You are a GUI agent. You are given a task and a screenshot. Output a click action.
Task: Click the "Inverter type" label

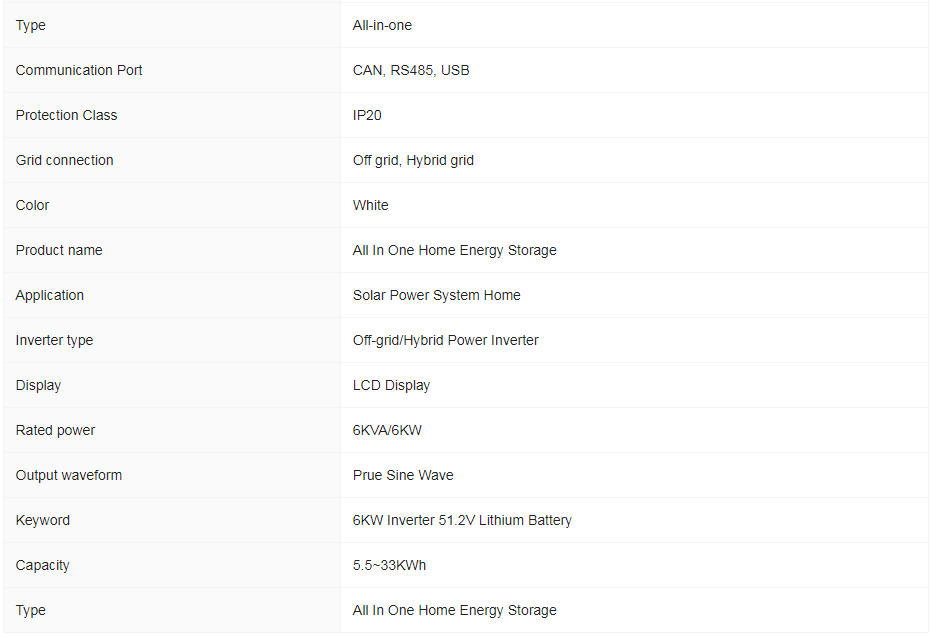click(54, 340)
